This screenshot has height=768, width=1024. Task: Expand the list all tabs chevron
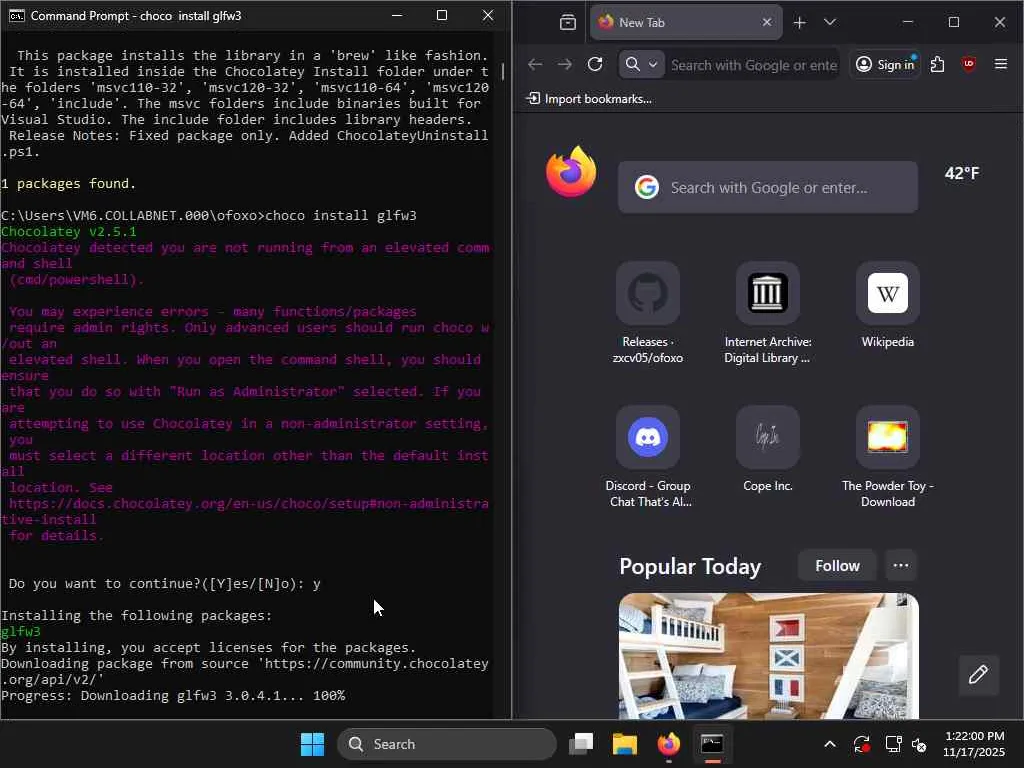pyautogui.click(x=829, y=22)
